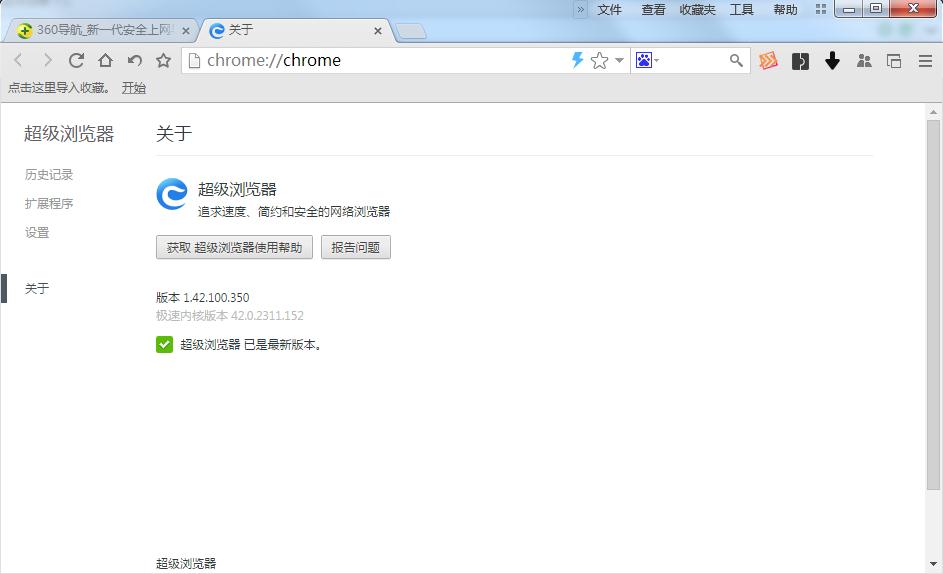Switch to the 360导航 tab
Image resolution: width=943 pixels, height=574 pixels.
tap(103, 30)
